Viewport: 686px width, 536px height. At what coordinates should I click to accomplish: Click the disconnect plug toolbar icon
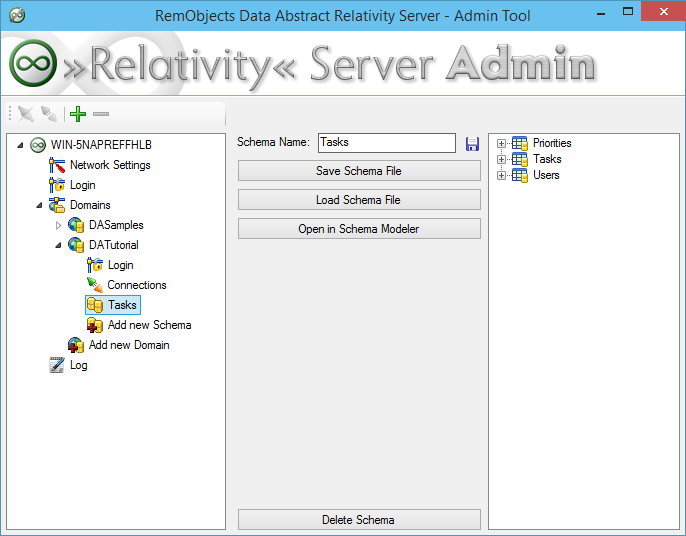click(x=26, y=114)
